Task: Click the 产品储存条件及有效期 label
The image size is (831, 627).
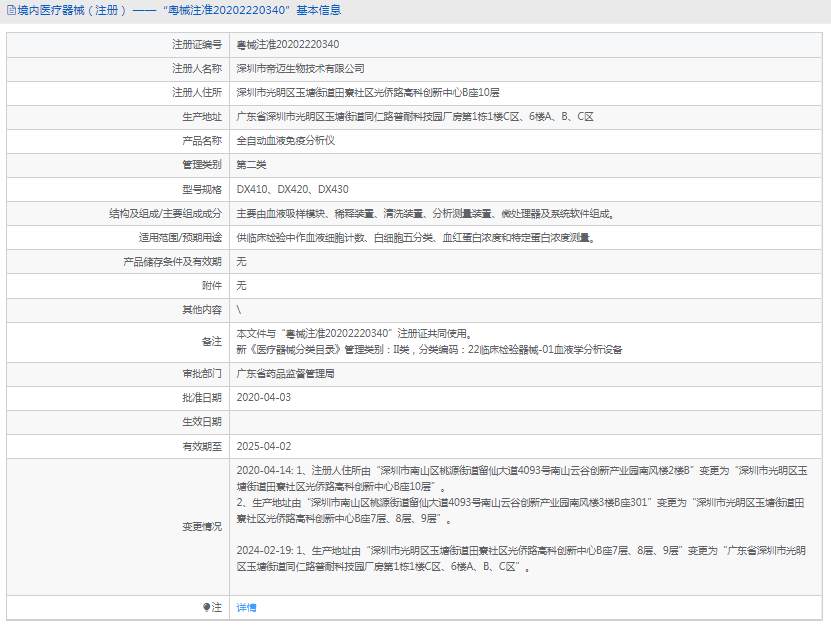Action: tap(172, 262)
